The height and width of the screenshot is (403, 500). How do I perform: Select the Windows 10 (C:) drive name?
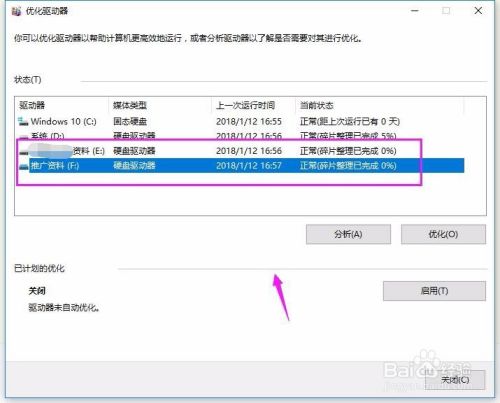pyautogui.click(x=64, y=122)
